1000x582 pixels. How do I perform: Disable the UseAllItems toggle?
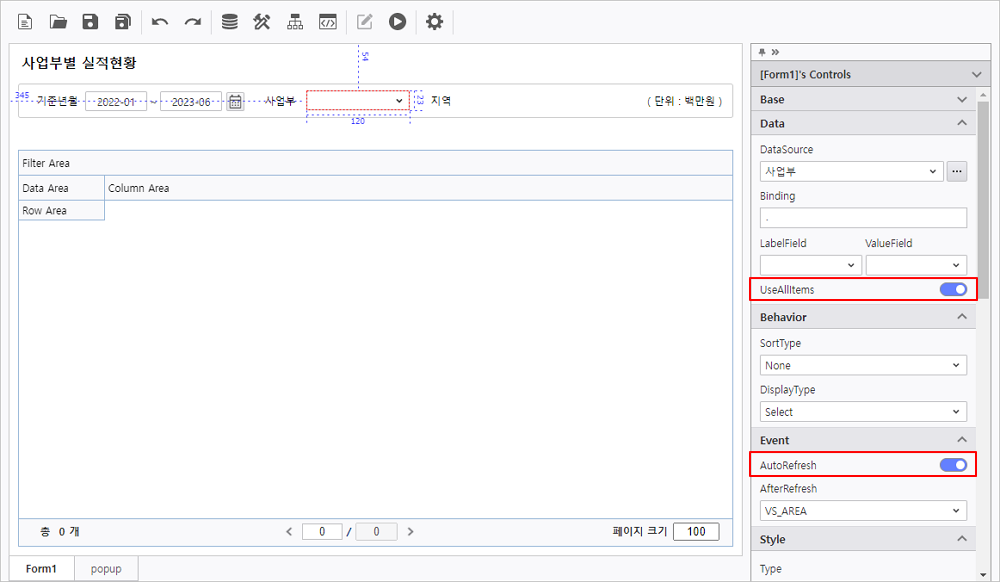pos(953,290)
